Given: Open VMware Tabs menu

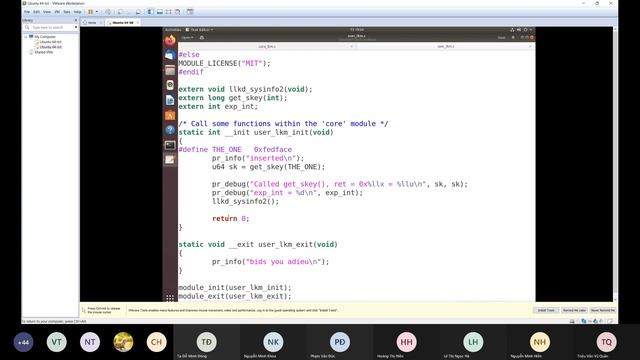Looking at the screenshot, I should (67, 12).
